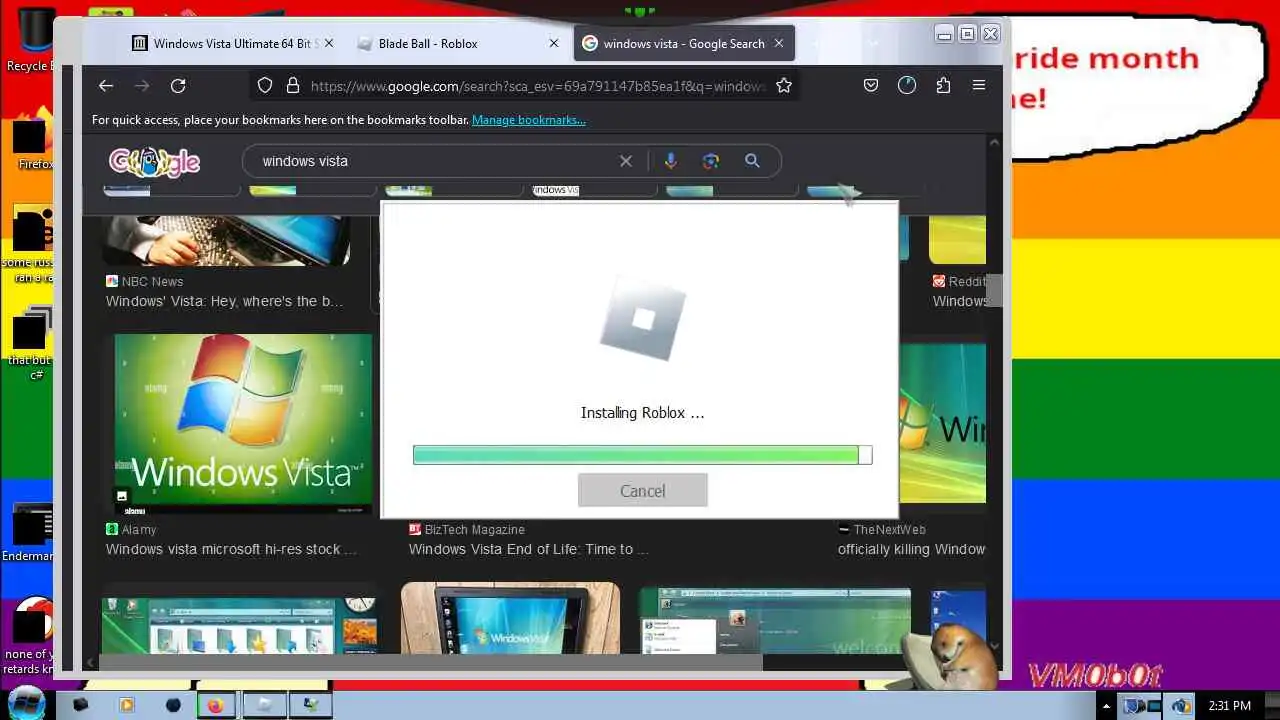The width and height of the screenshot is (1280, 720).
Task: Close the Blade Ball - Roblox tab
Action: (x=554, y=44)
